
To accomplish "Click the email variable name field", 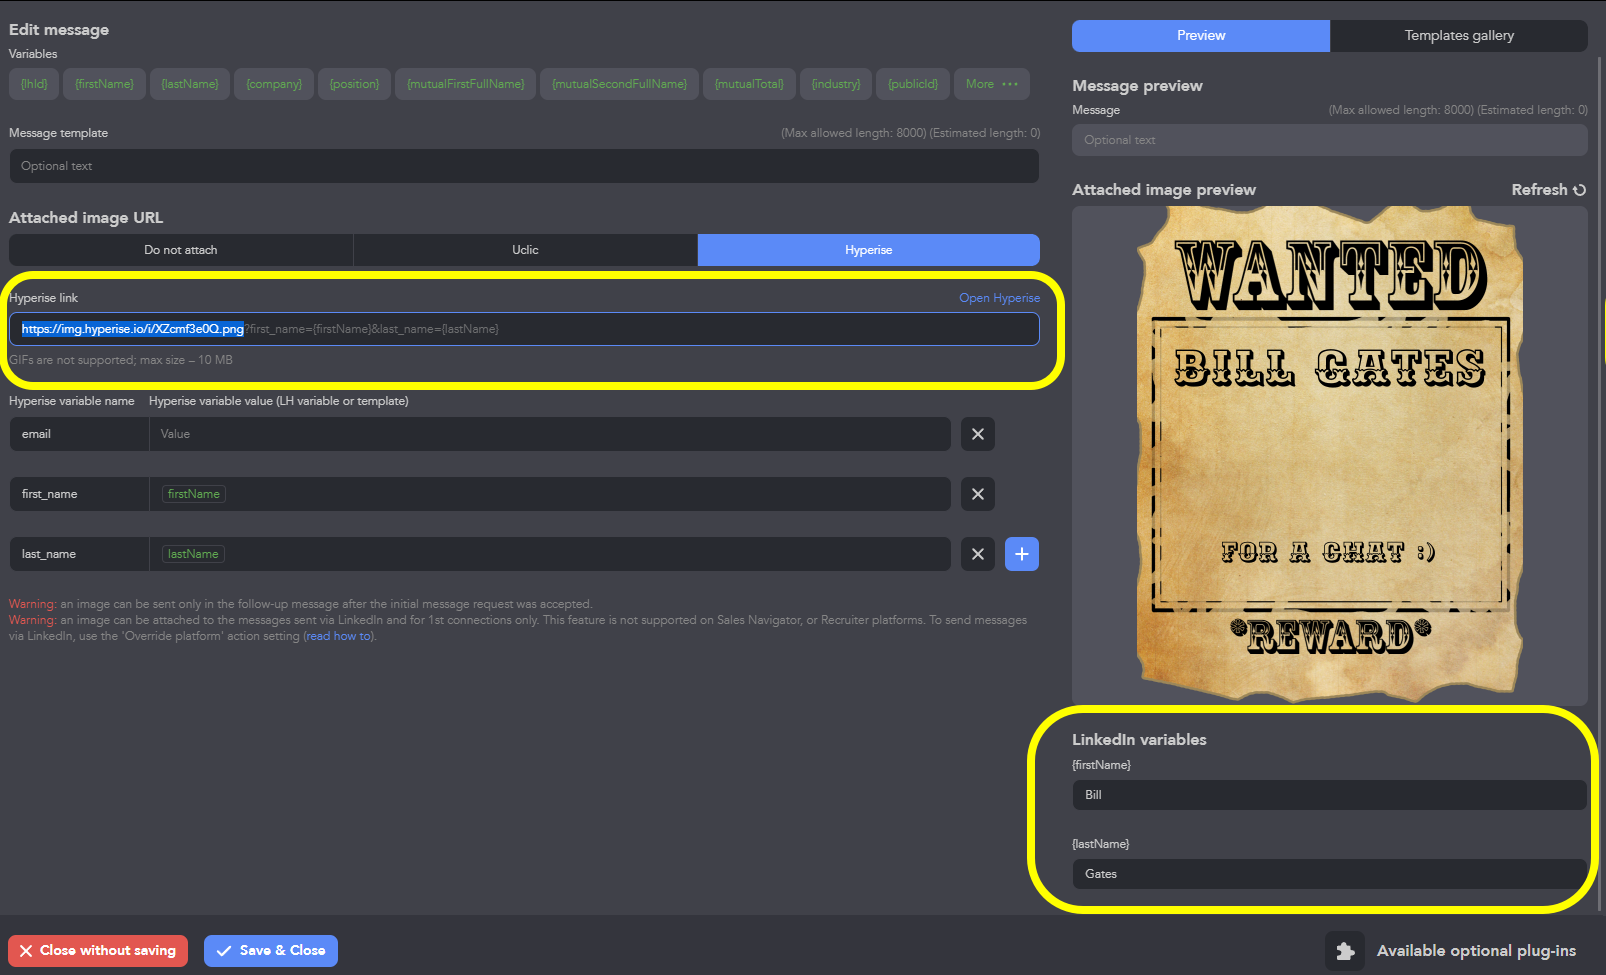I will point(79,434).
